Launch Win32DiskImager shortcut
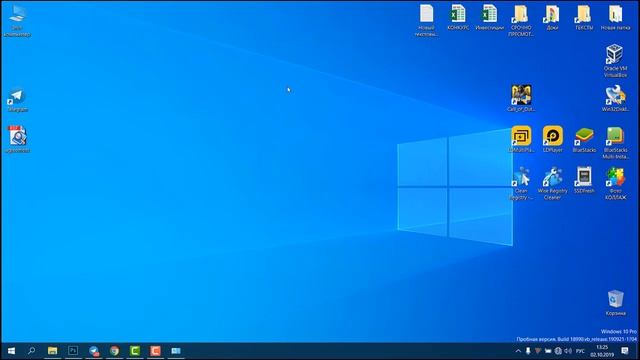This screenshot has width=640, height=360. tap(615, 98)
